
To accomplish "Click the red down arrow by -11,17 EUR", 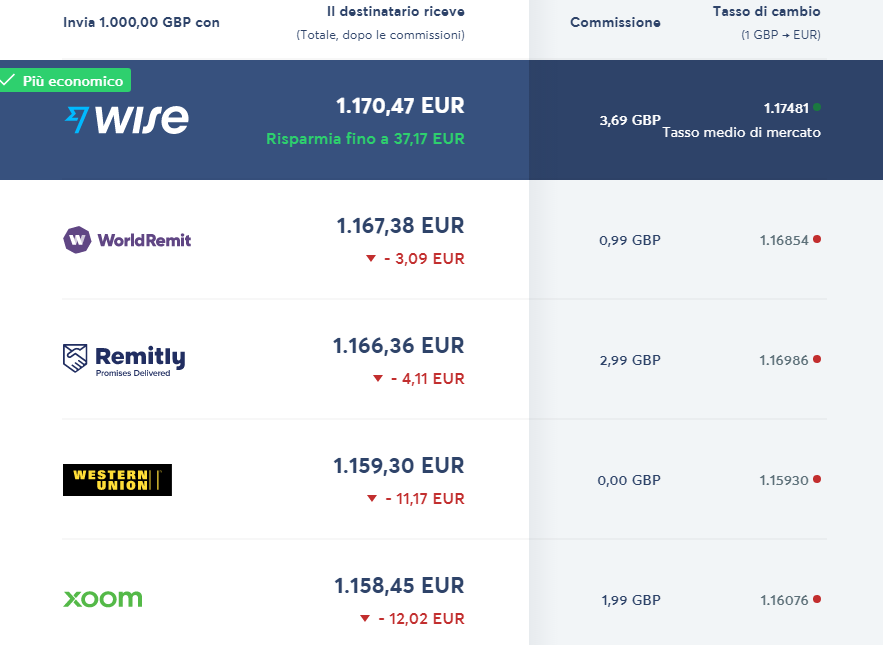I will pyautogui.click(x=372, y=499).
